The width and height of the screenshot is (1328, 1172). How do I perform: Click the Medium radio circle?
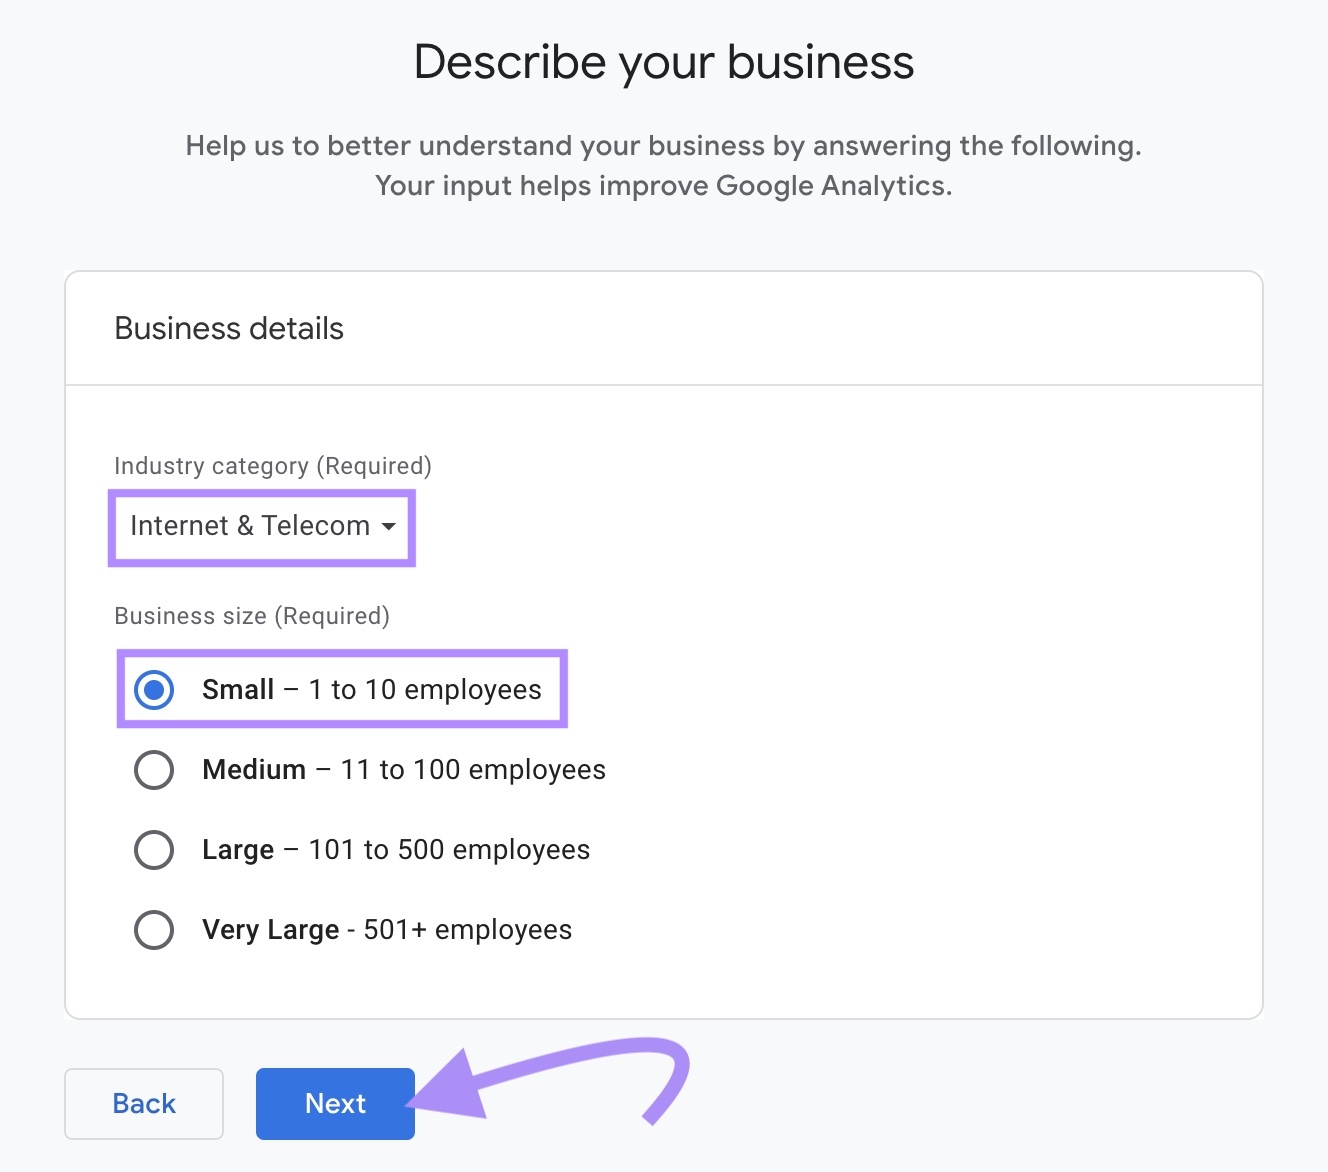pyautogui.click(x=153, y=769)
